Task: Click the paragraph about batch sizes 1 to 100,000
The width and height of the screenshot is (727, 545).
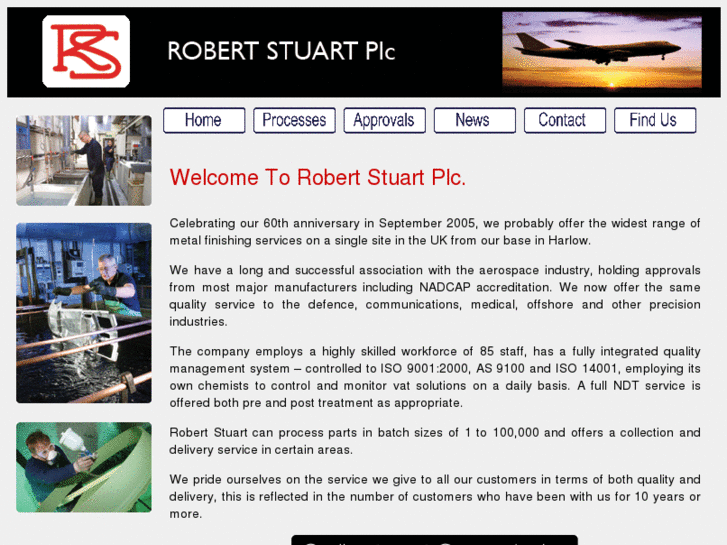Action: click(x=435, y=441)
